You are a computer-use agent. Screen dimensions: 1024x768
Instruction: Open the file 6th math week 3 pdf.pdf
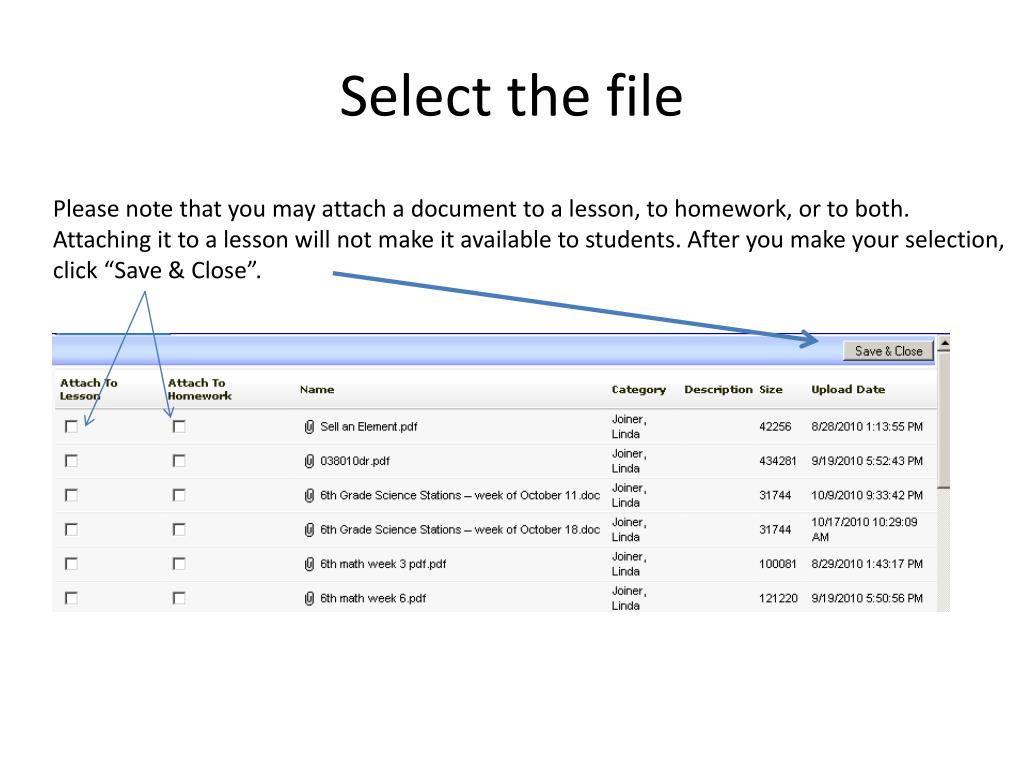pos(383,564)
